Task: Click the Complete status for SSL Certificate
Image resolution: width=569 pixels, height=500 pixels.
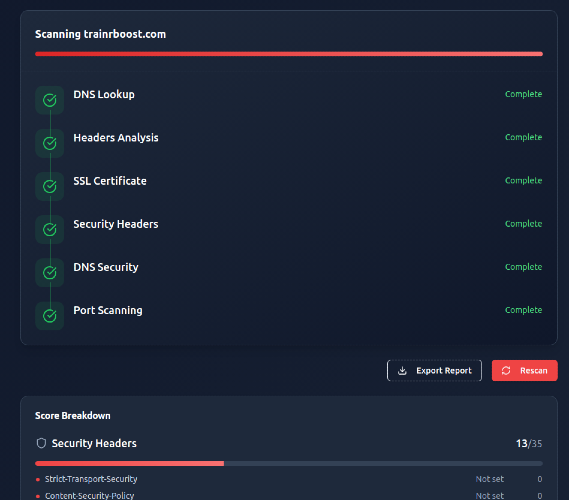Action: coord(524,180)
